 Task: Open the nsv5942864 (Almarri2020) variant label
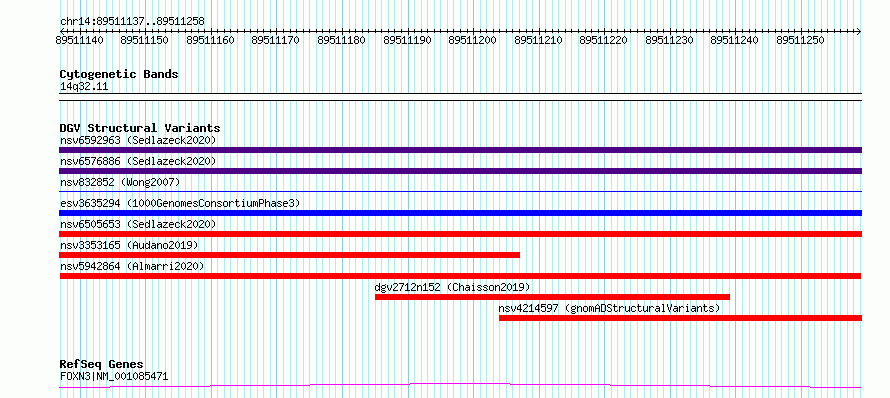click(x=132, y=266)
